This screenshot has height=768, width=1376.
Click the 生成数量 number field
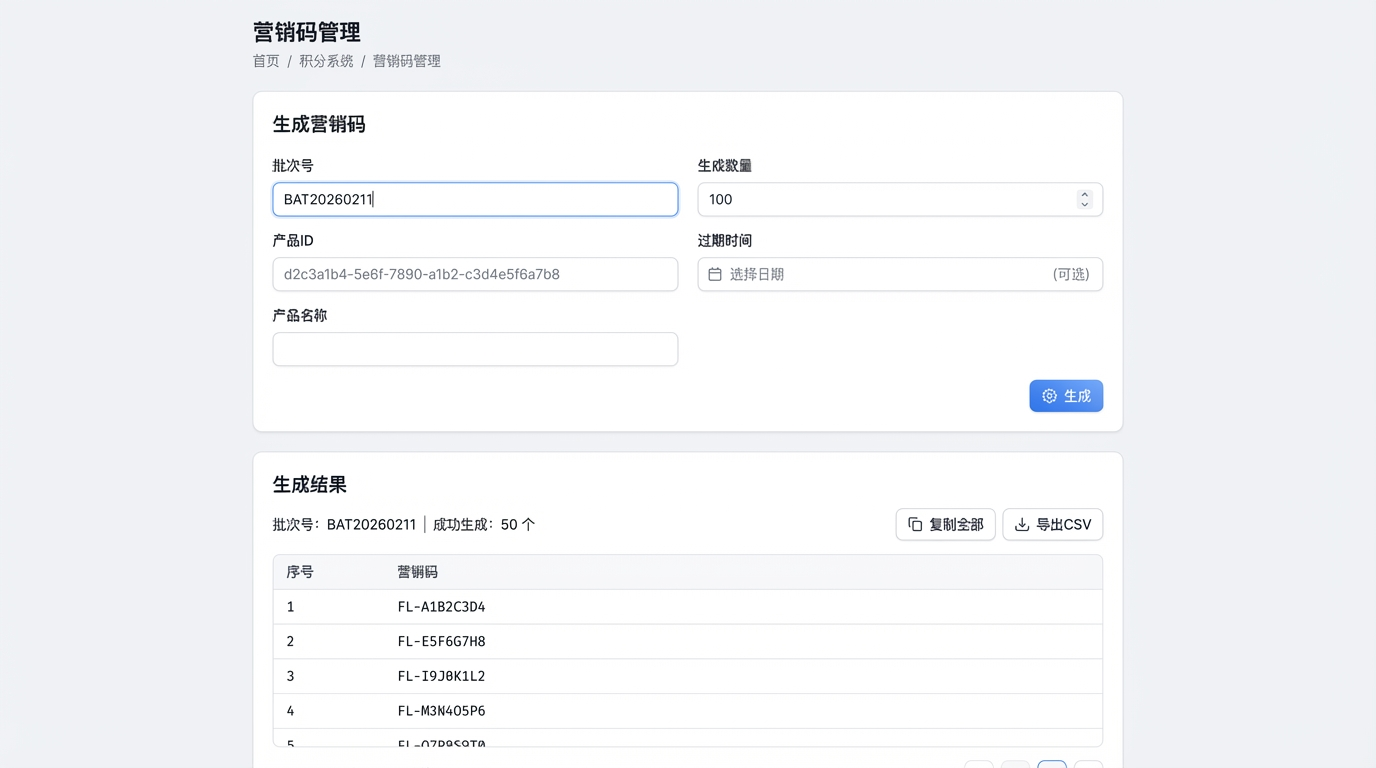tap(885, 199)
